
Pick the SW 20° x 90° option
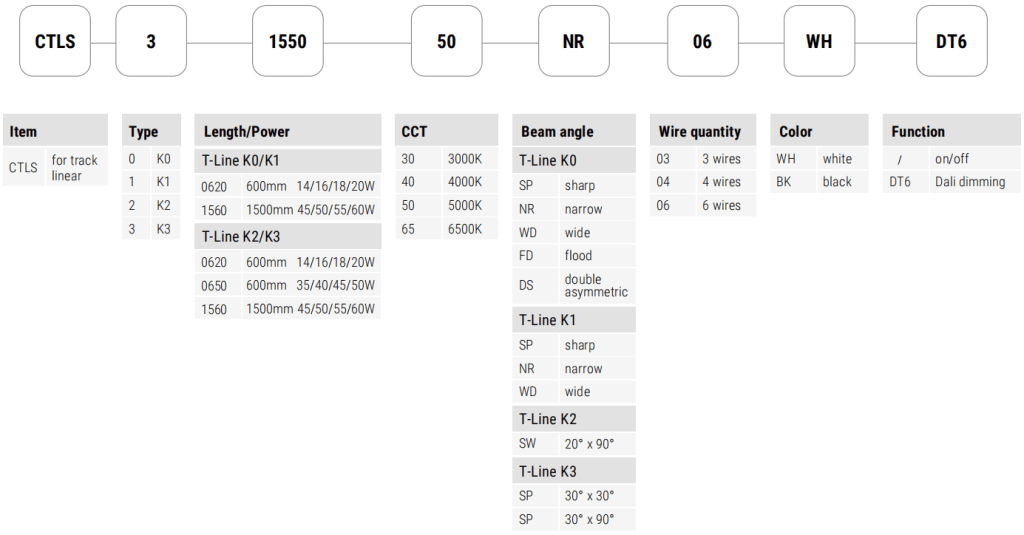click(x=573, y=444)
